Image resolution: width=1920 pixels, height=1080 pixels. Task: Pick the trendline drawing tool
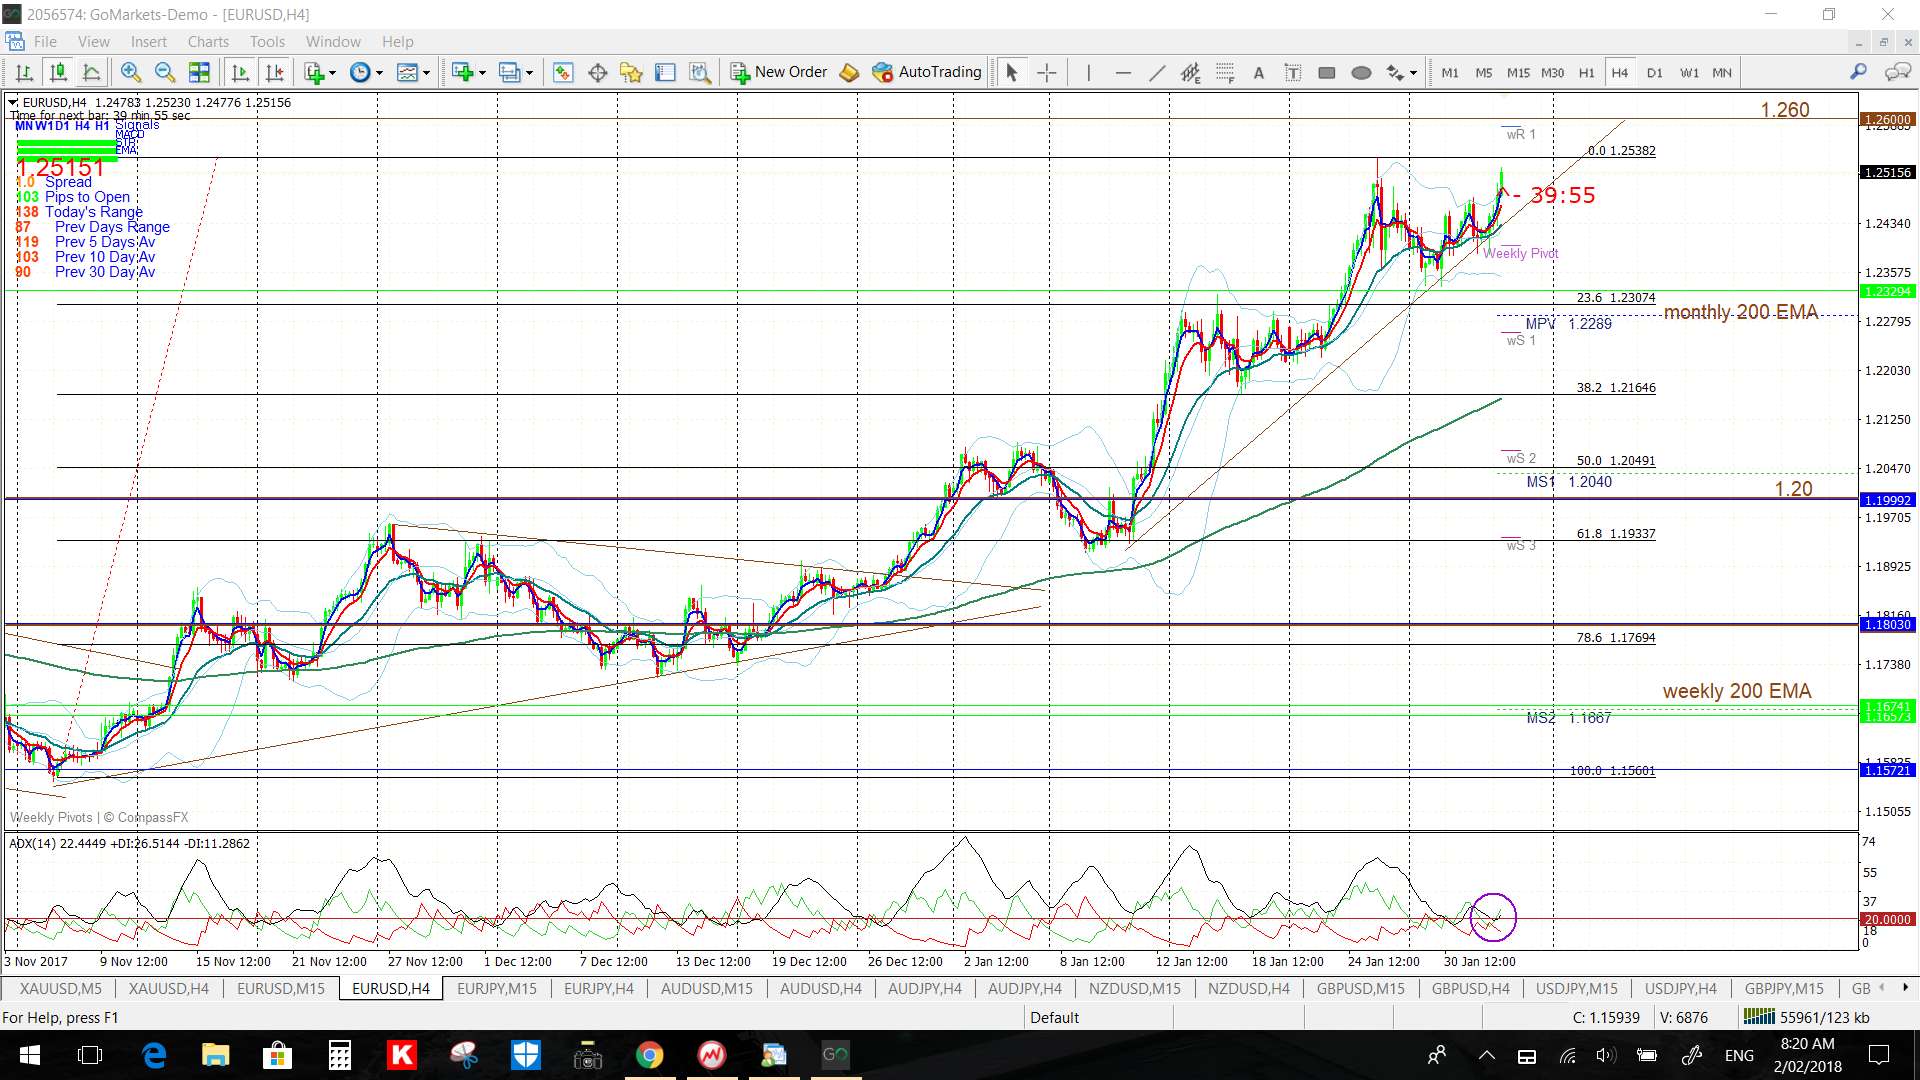[x=1157, y=72]
